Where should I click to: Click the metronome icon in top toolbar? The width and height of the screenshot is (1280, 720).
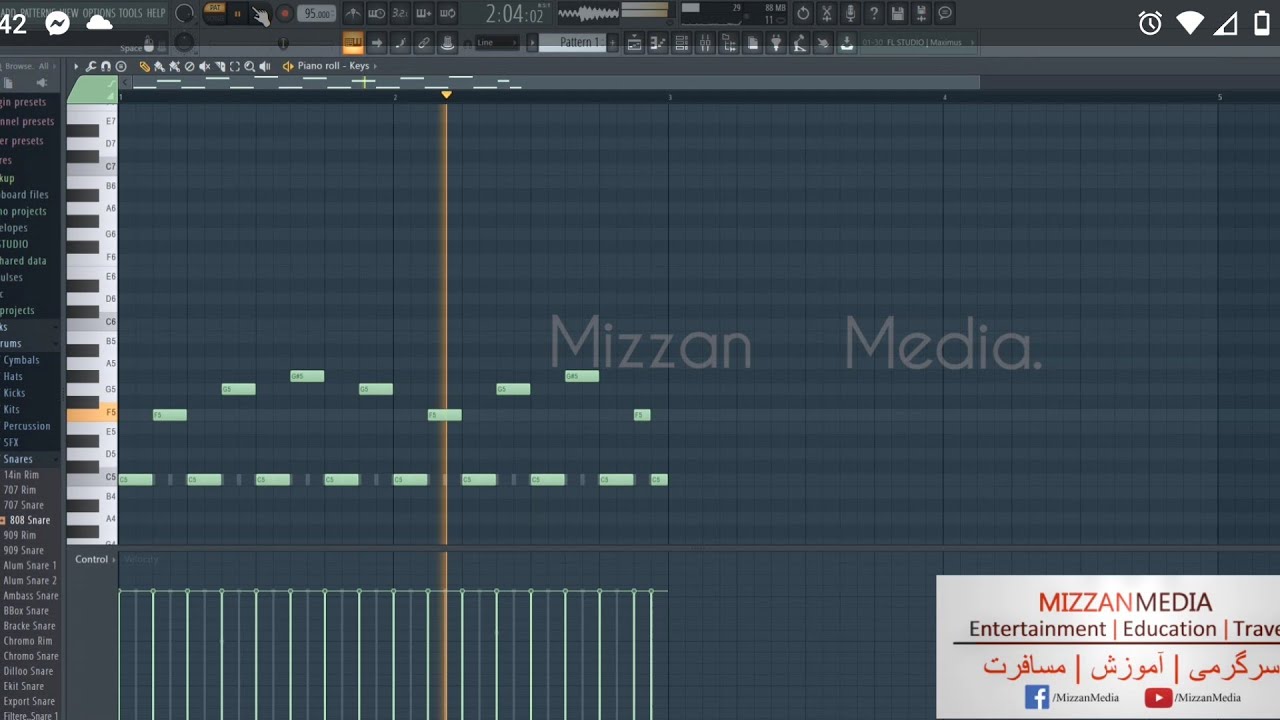pyautogui.click(x=353, y=13)
